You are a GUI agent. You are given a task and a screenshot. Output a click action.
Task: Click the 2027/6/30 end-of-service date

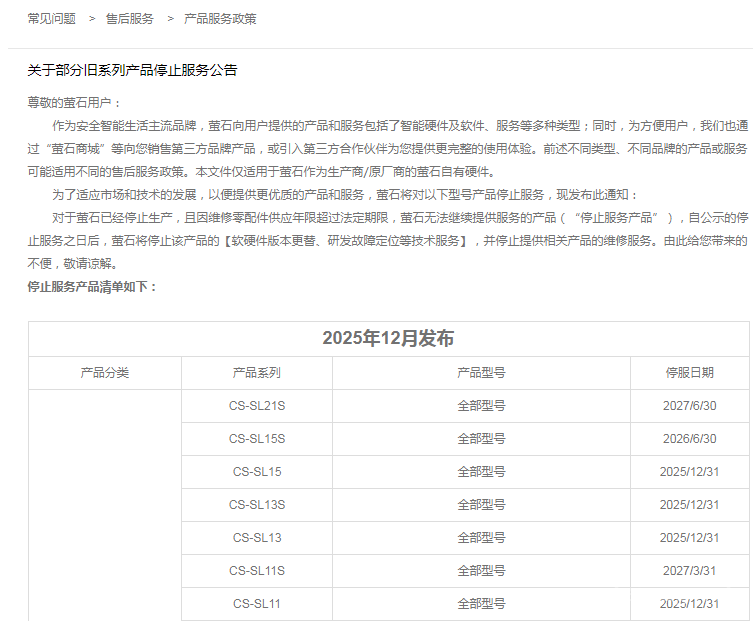[x=690, y=405]
